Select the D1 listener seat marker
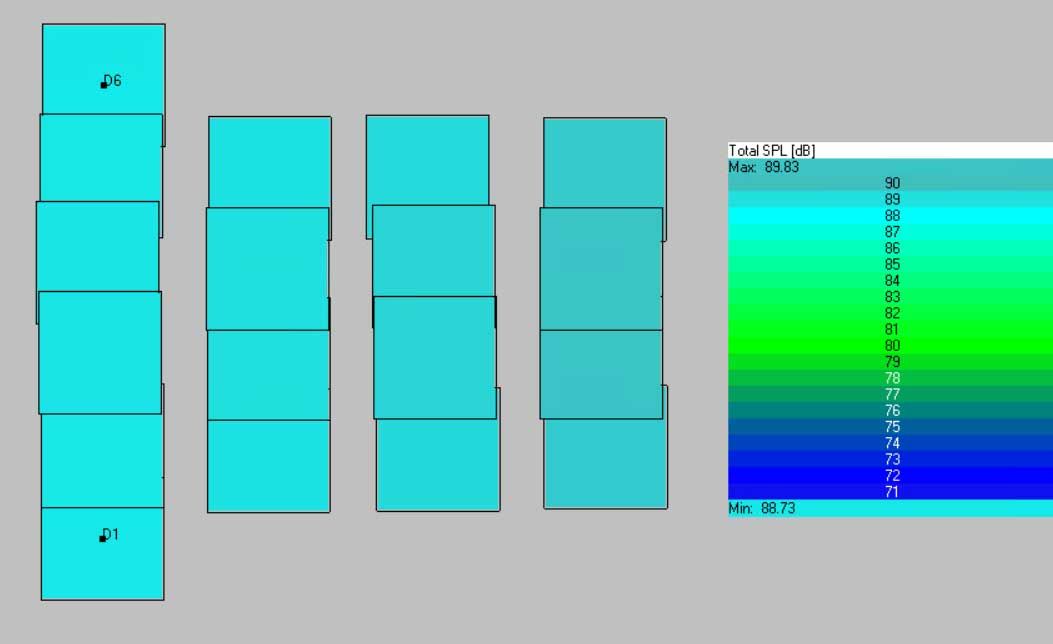Screen dimensions: 1053x644 pos(103,539)
